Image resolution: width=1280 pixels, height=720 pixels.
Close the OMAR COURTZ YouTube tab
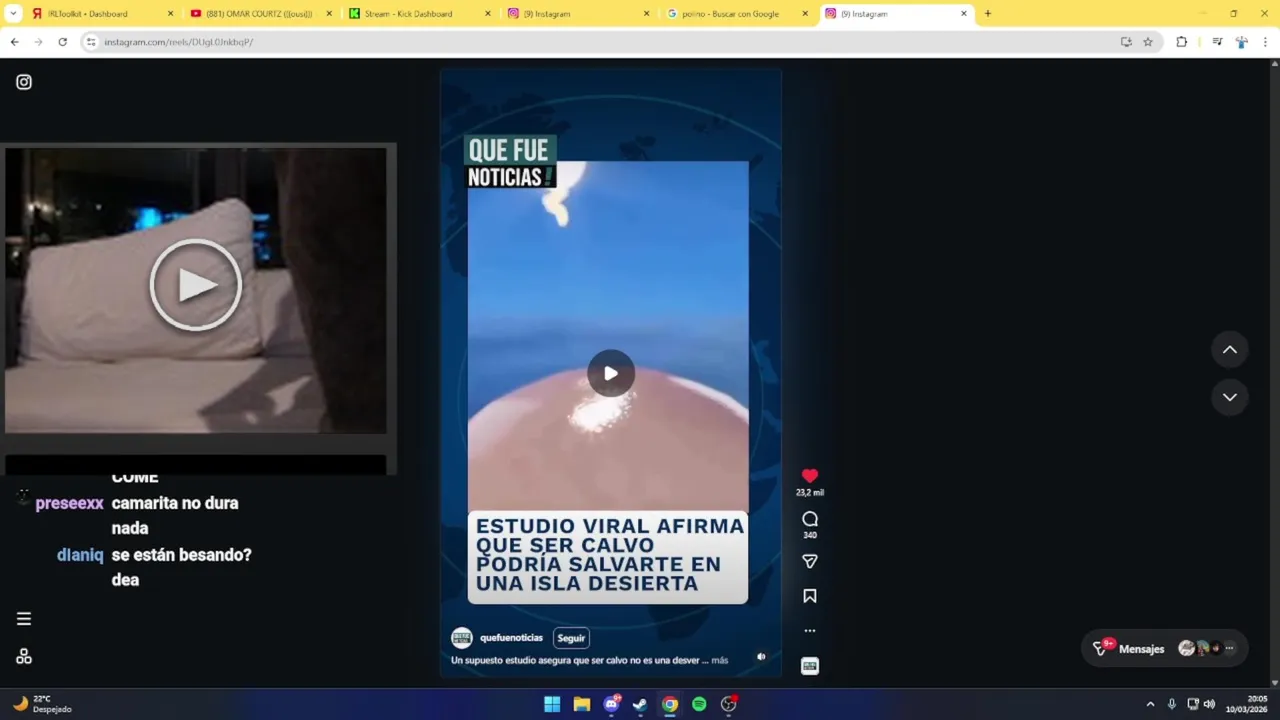click(x=329, y=14)
